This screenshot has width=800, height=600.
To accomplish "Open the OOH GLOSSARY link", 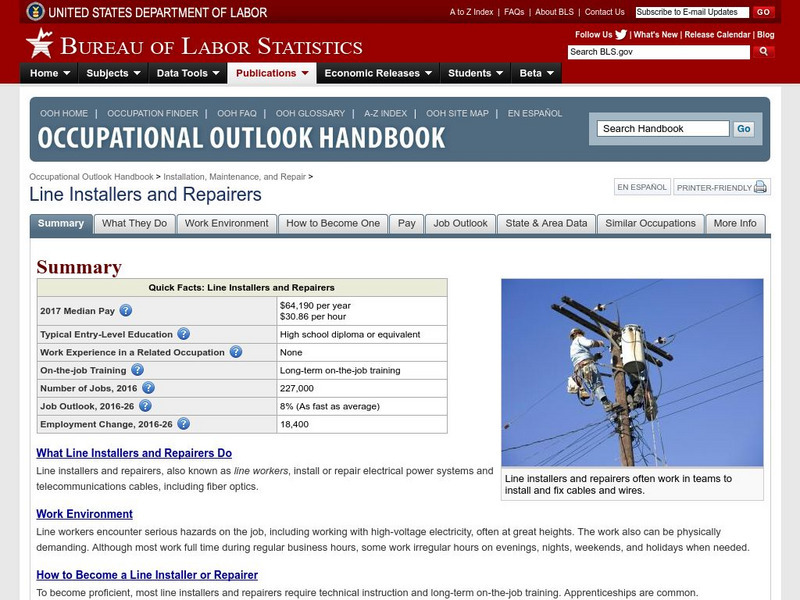I will (x=310, y=113).
